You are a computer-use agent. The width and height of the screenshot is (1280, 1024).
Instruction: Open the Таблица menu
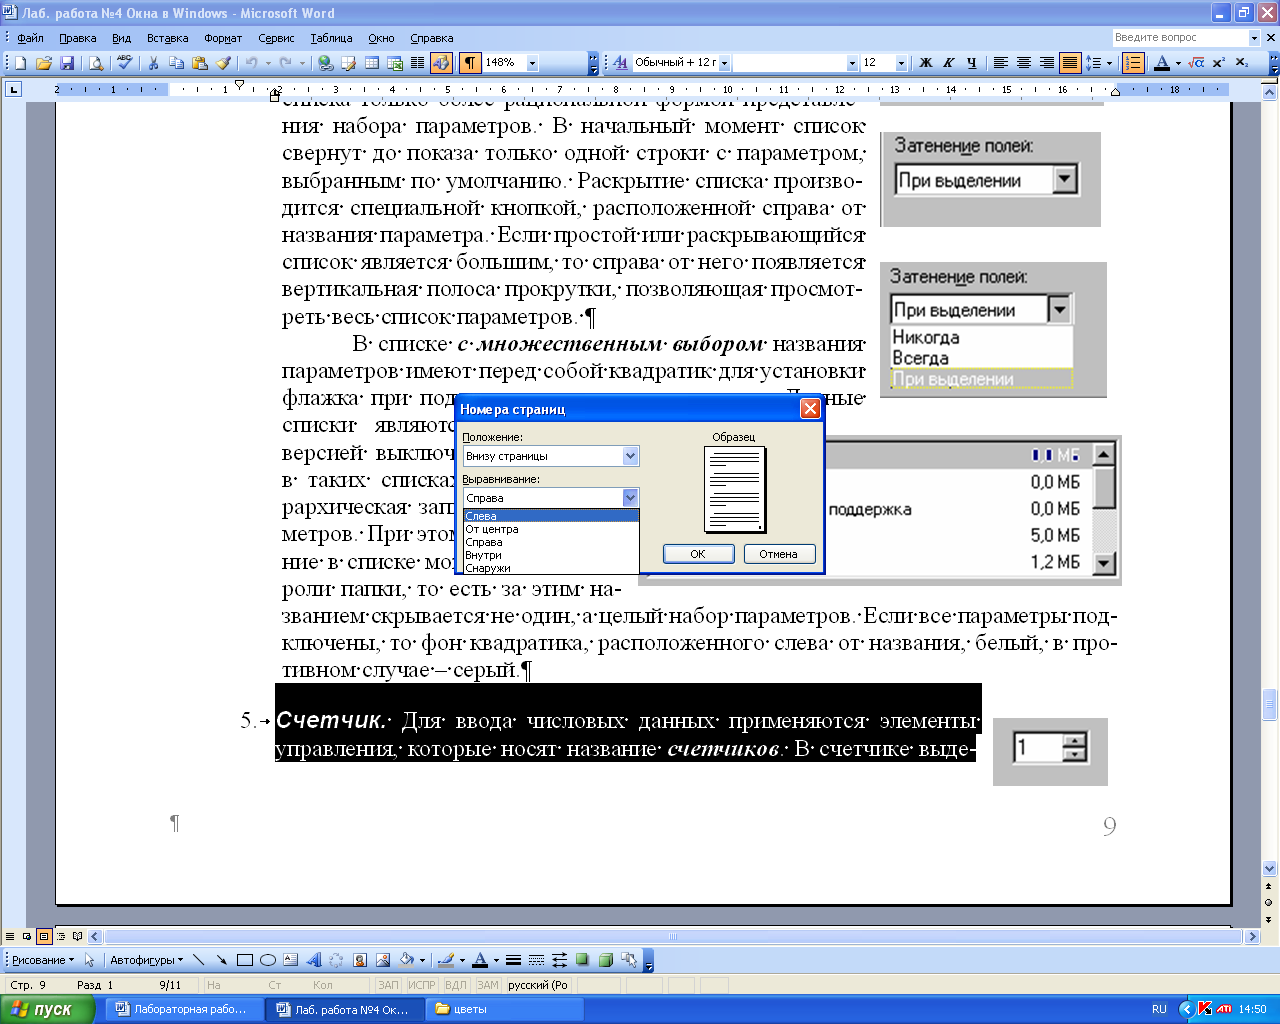(x=331, y=38)
